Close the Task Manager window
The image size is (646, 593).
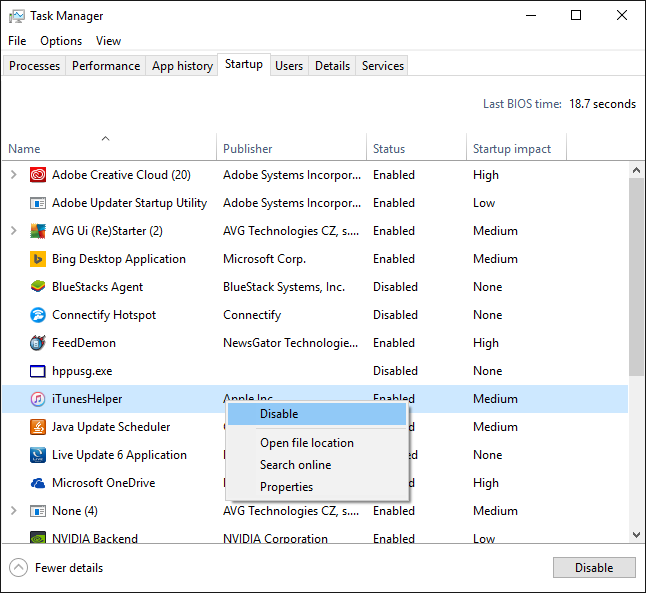tap(622, 16)
